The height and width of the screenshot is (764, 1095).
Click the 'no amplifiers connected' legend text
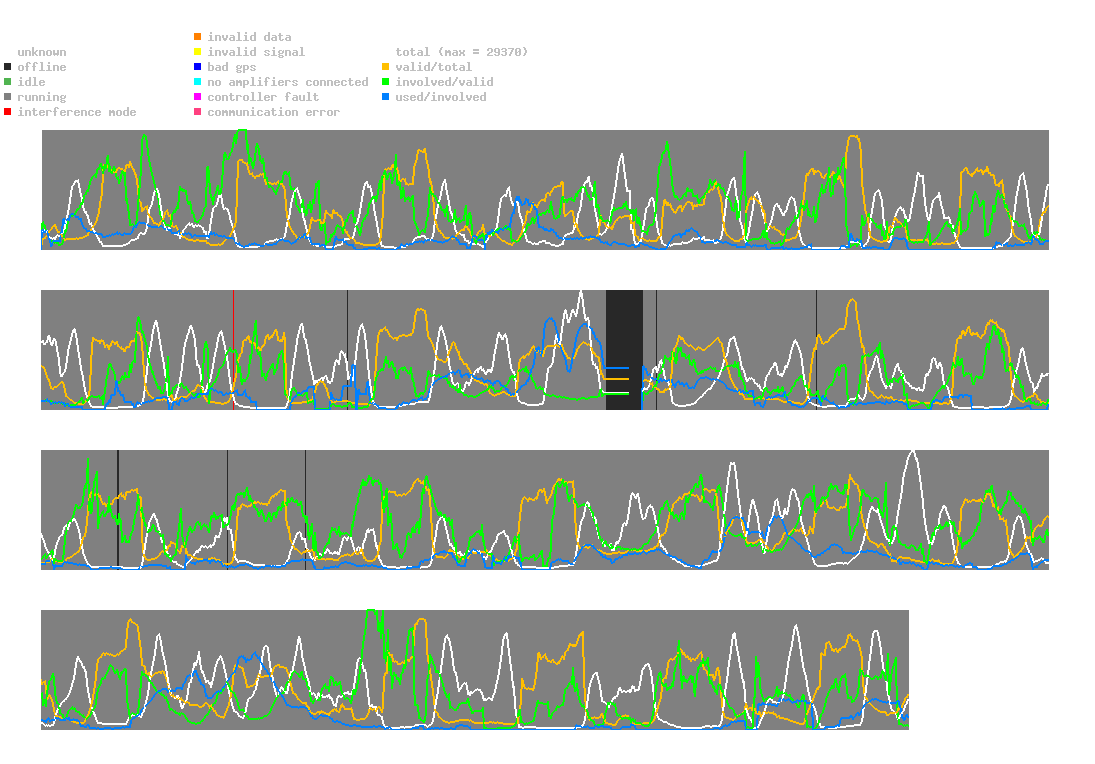click(x=288, y=82)
